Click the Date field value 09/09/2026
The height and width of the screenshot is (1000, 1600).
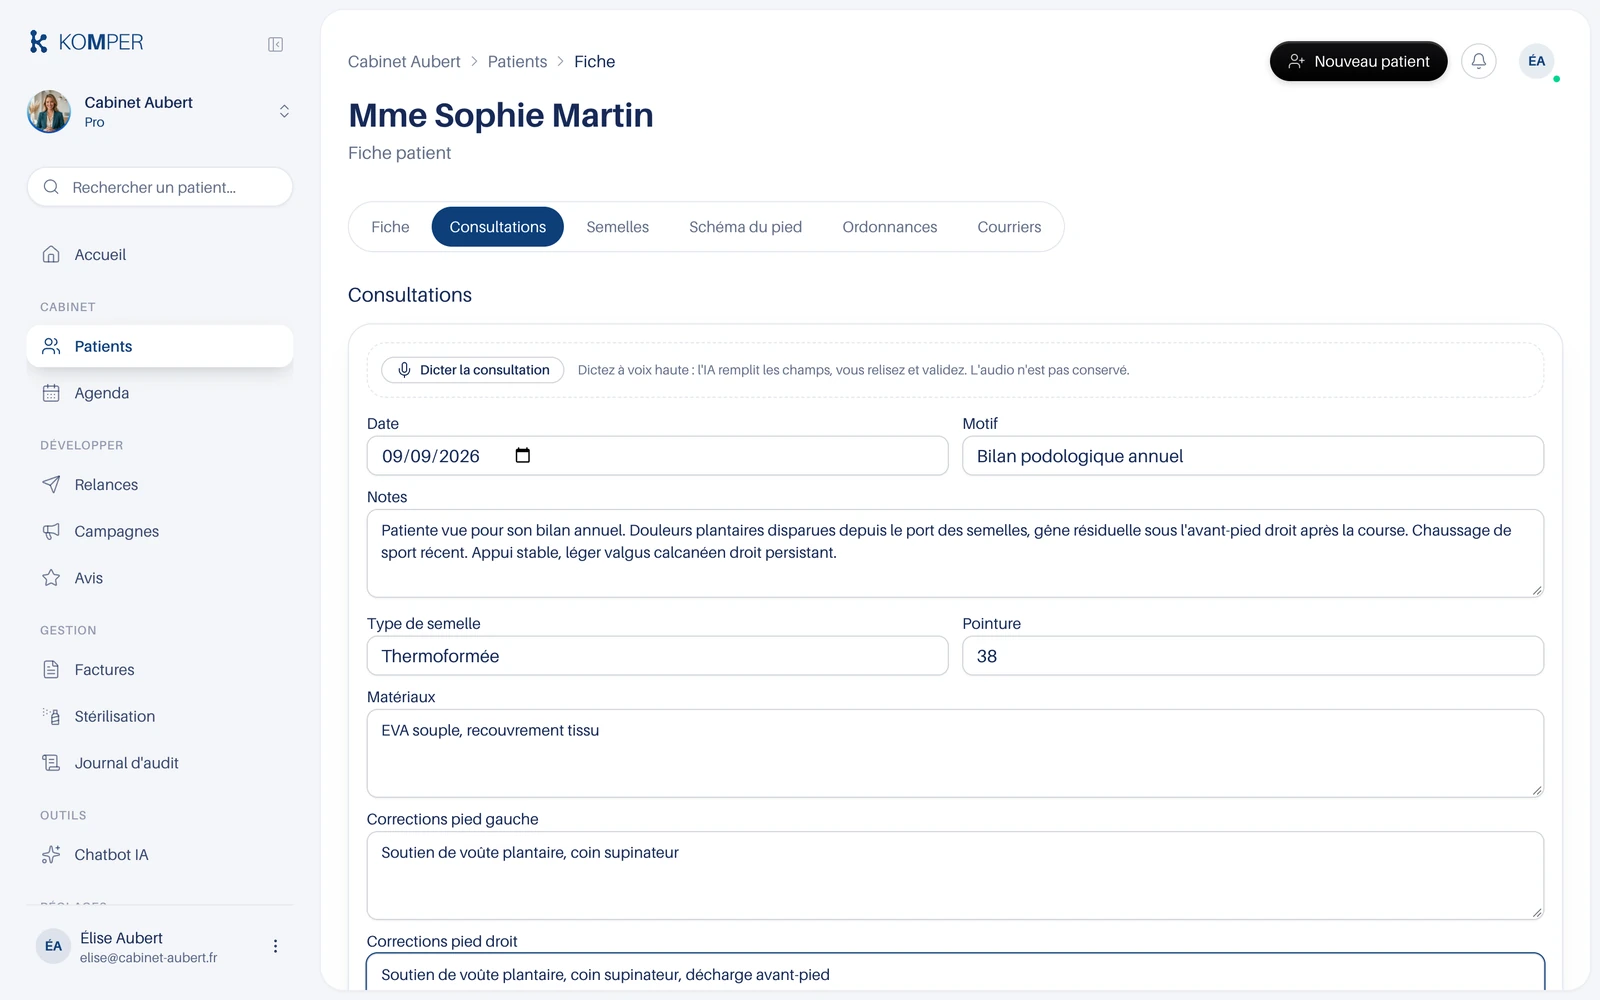coord(431,456)
